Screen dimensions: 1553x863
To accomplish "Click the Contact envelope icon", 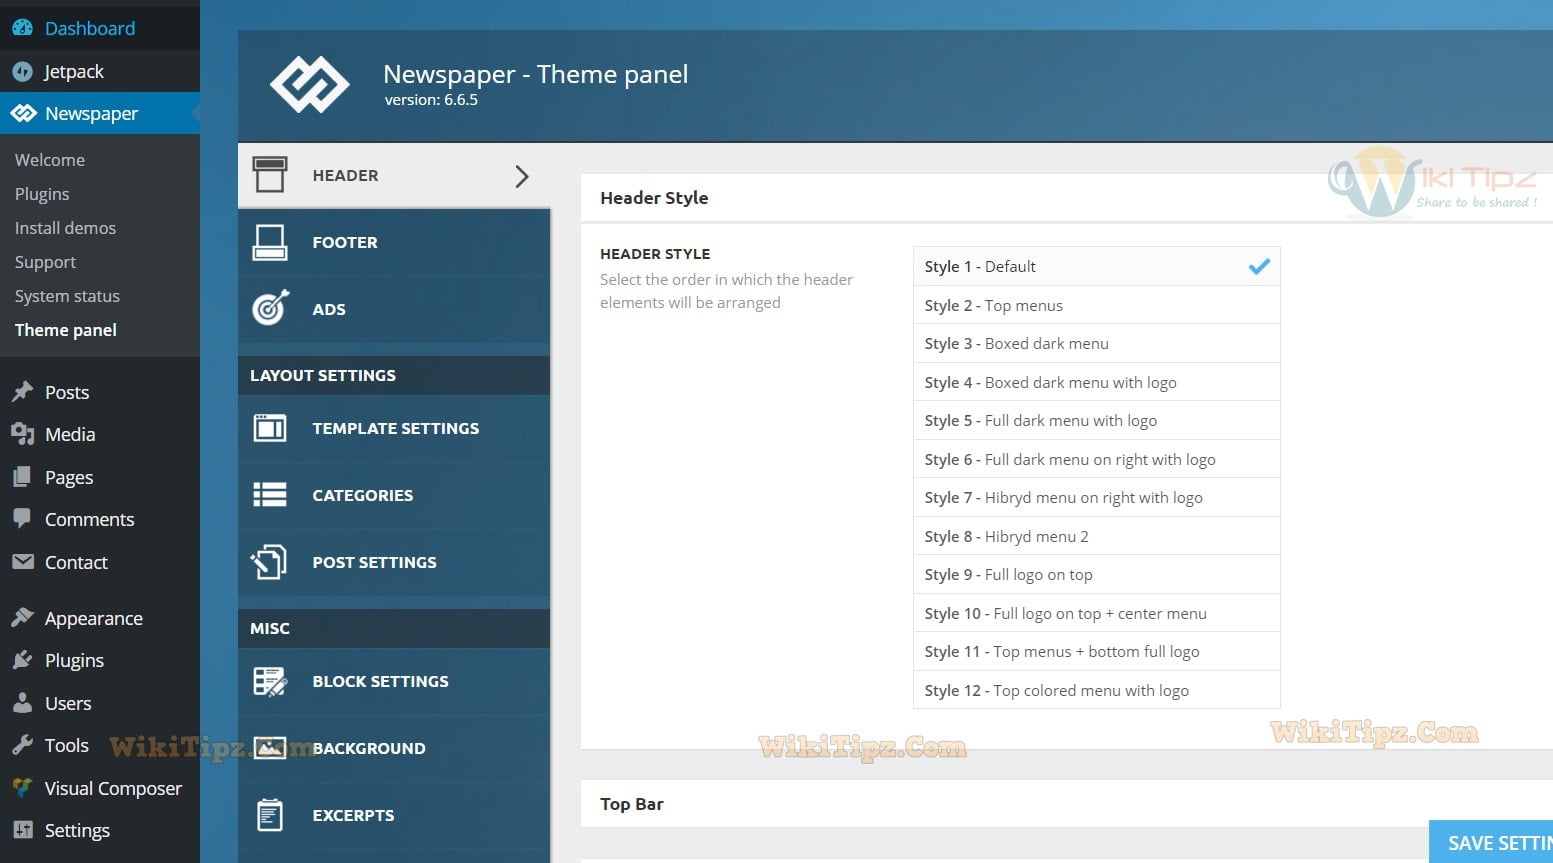I will pyautogui.click(x=22, y=562).
